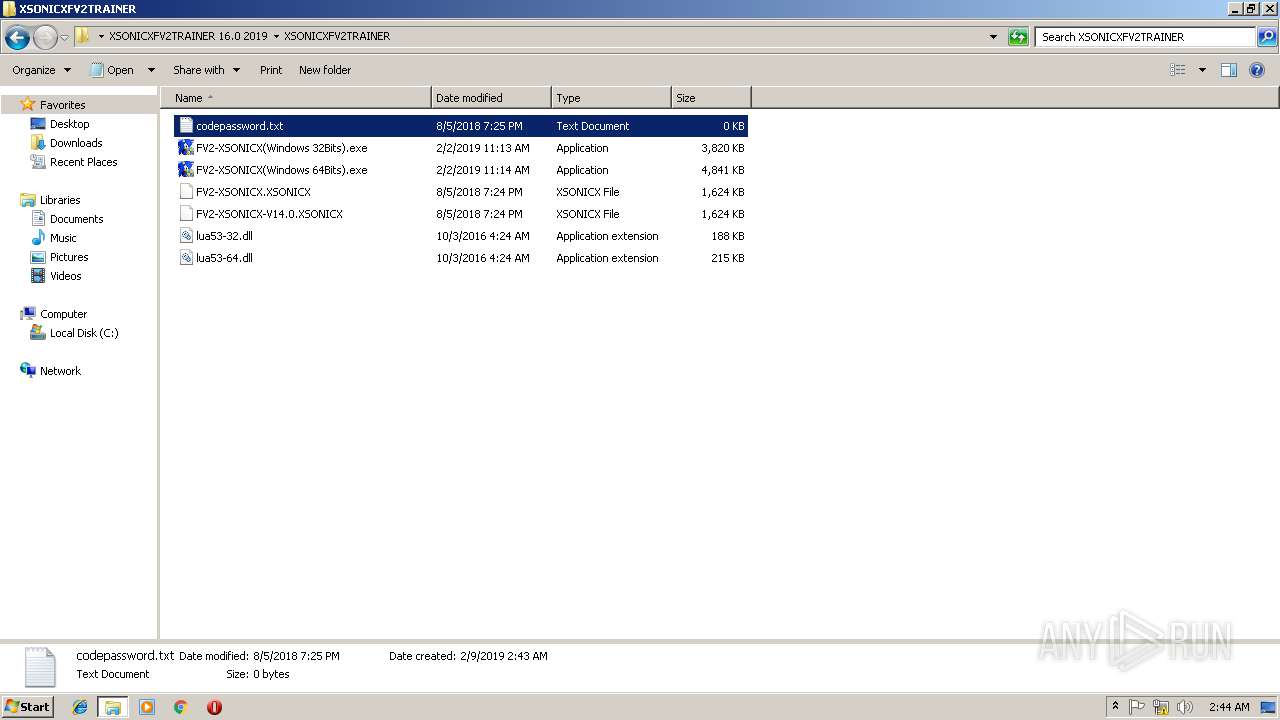
Task: Click the folder icon in address bar
Action: click(x=83, y=36)
